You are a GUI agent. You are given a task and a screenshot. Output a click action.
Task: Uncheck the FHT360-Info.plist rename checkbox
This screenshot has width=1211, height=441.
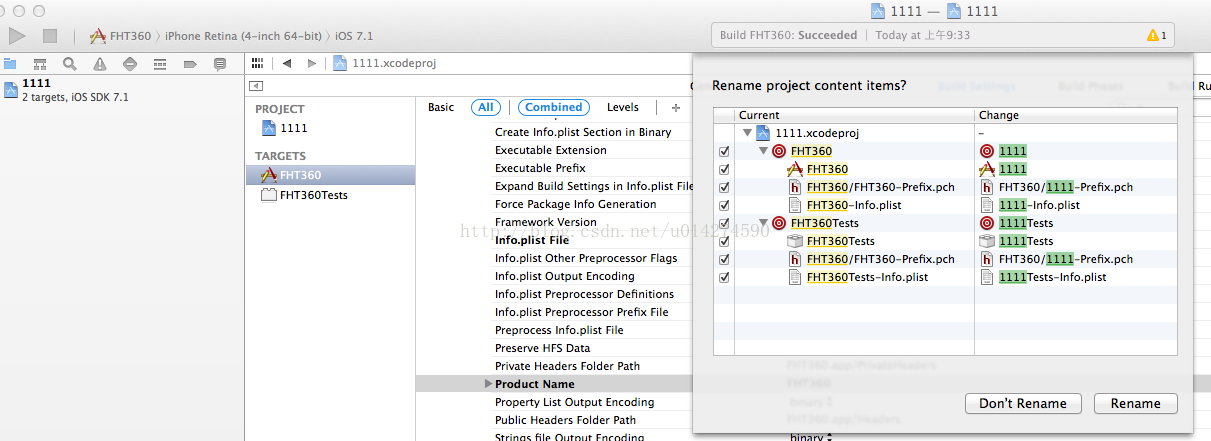pos(724,205)
